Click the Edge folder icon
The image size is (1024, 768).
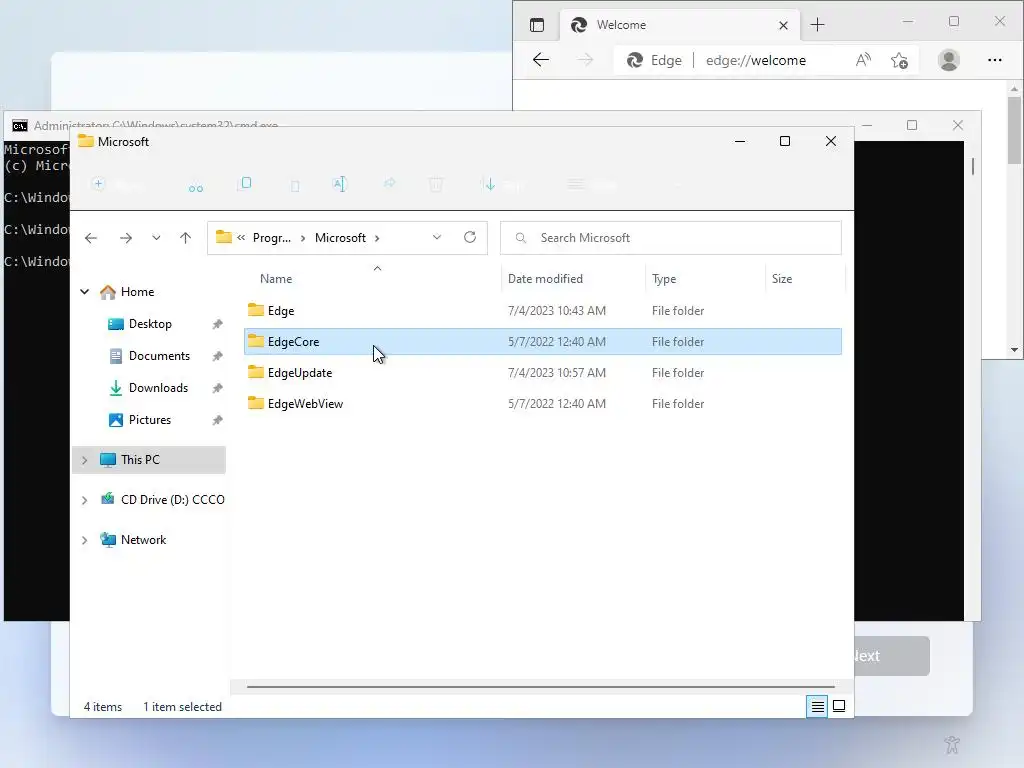coord(256,310)
